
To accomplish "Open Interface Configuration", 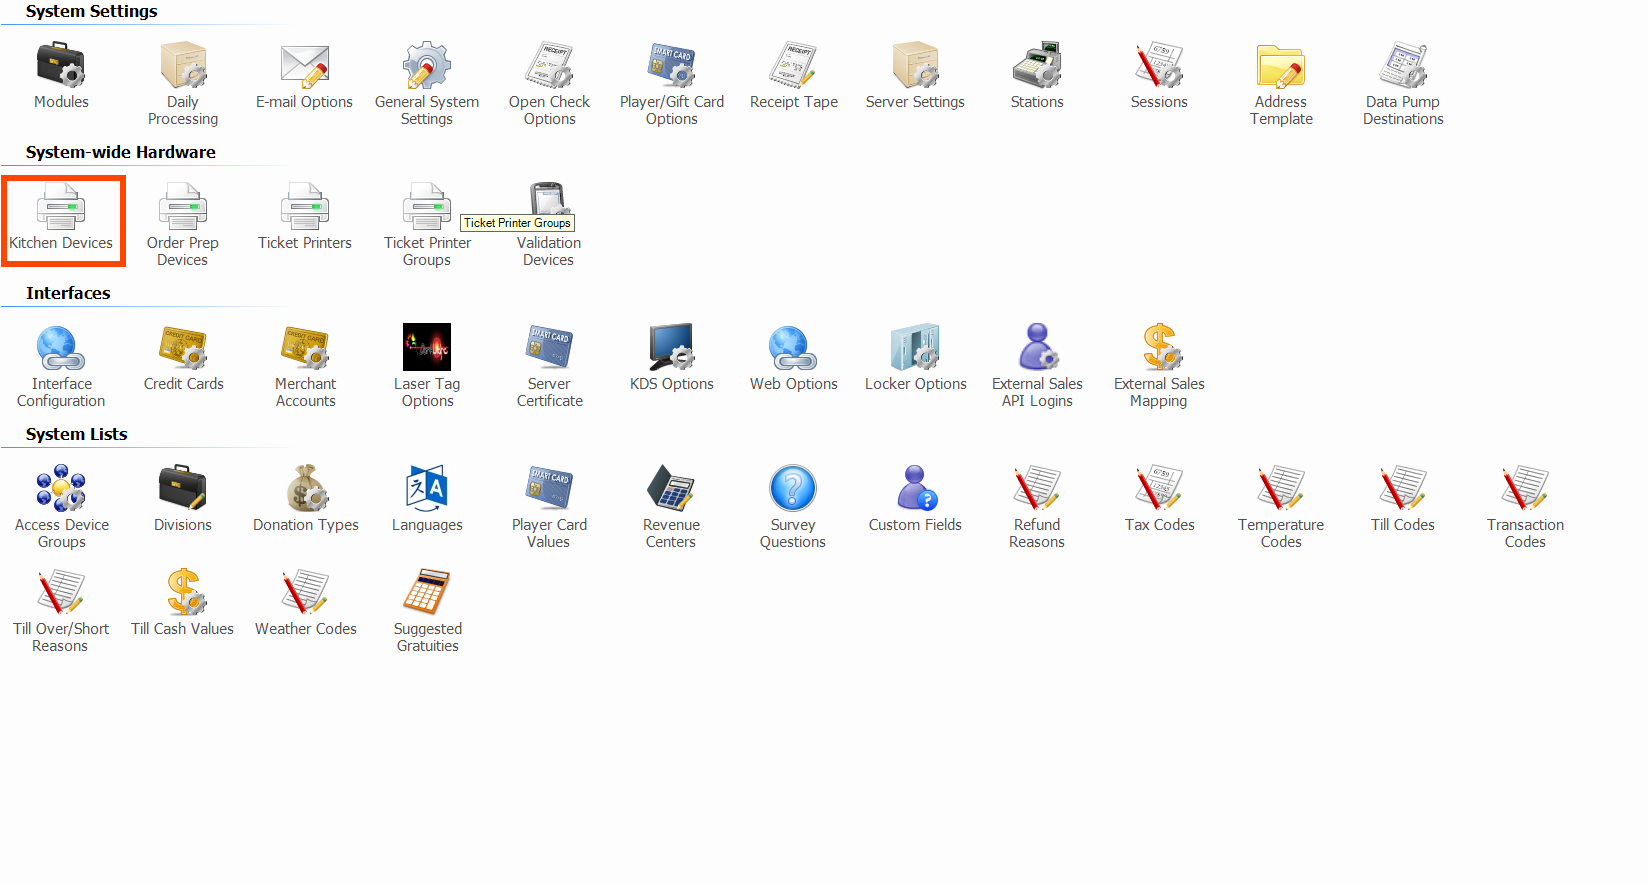I will pos(61,348).
